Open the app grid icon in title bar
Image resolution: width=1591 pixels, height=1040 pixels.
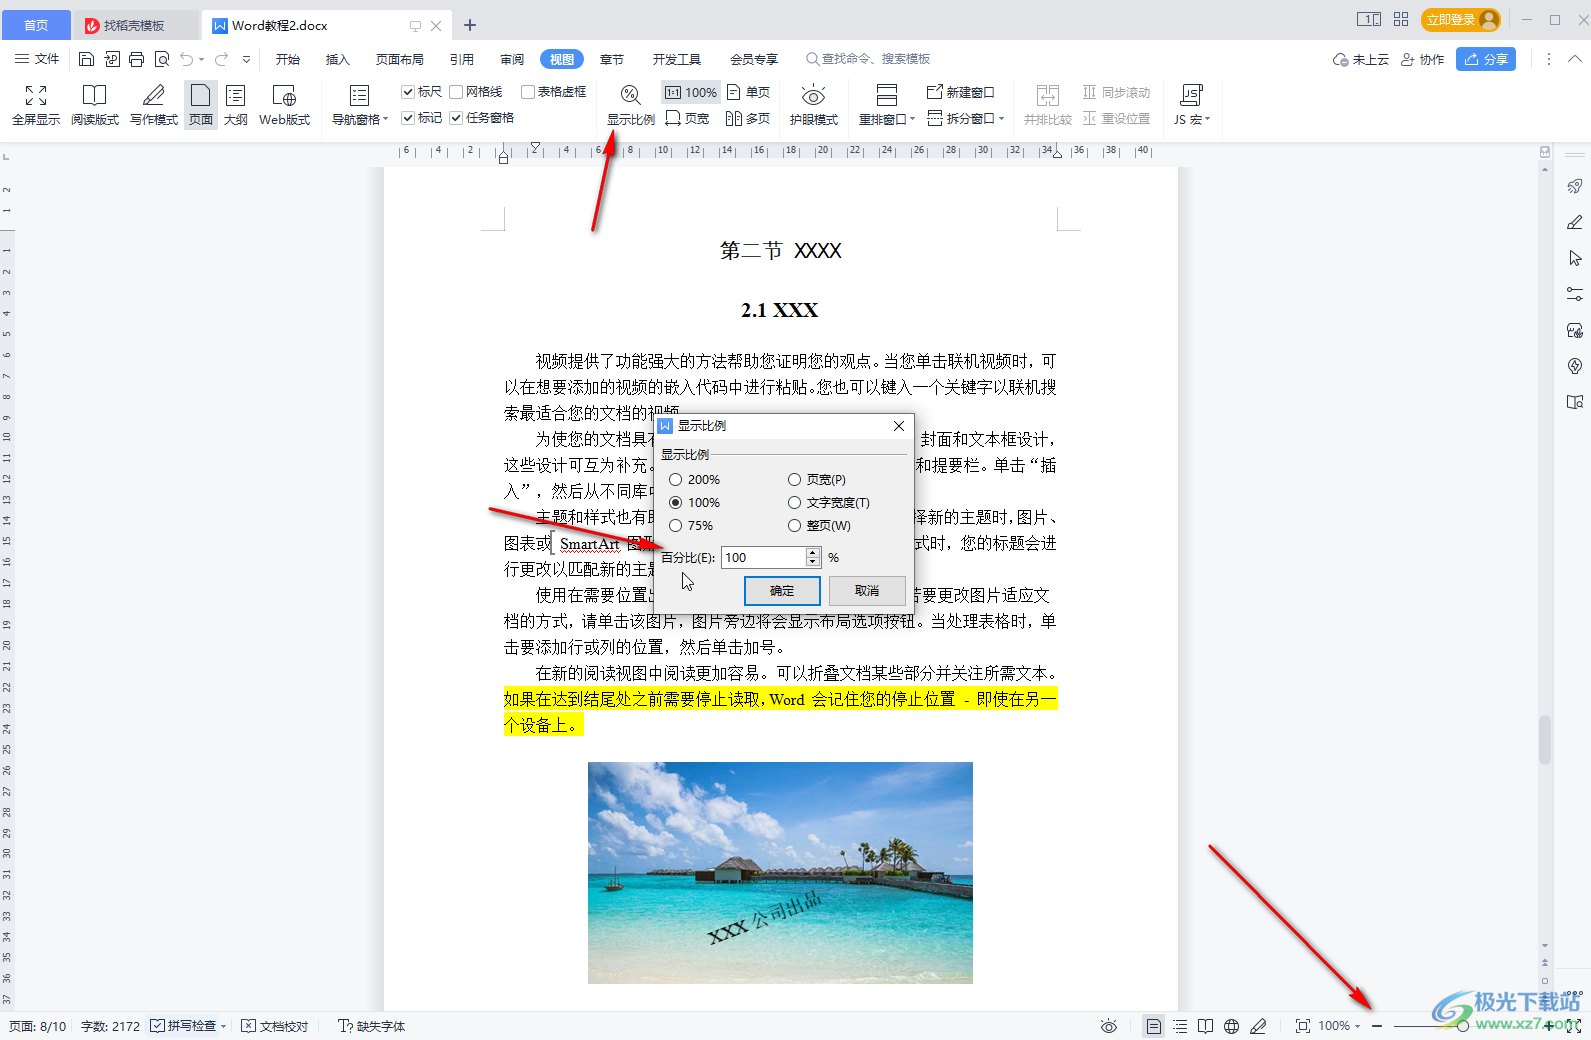coord(1401,19)
